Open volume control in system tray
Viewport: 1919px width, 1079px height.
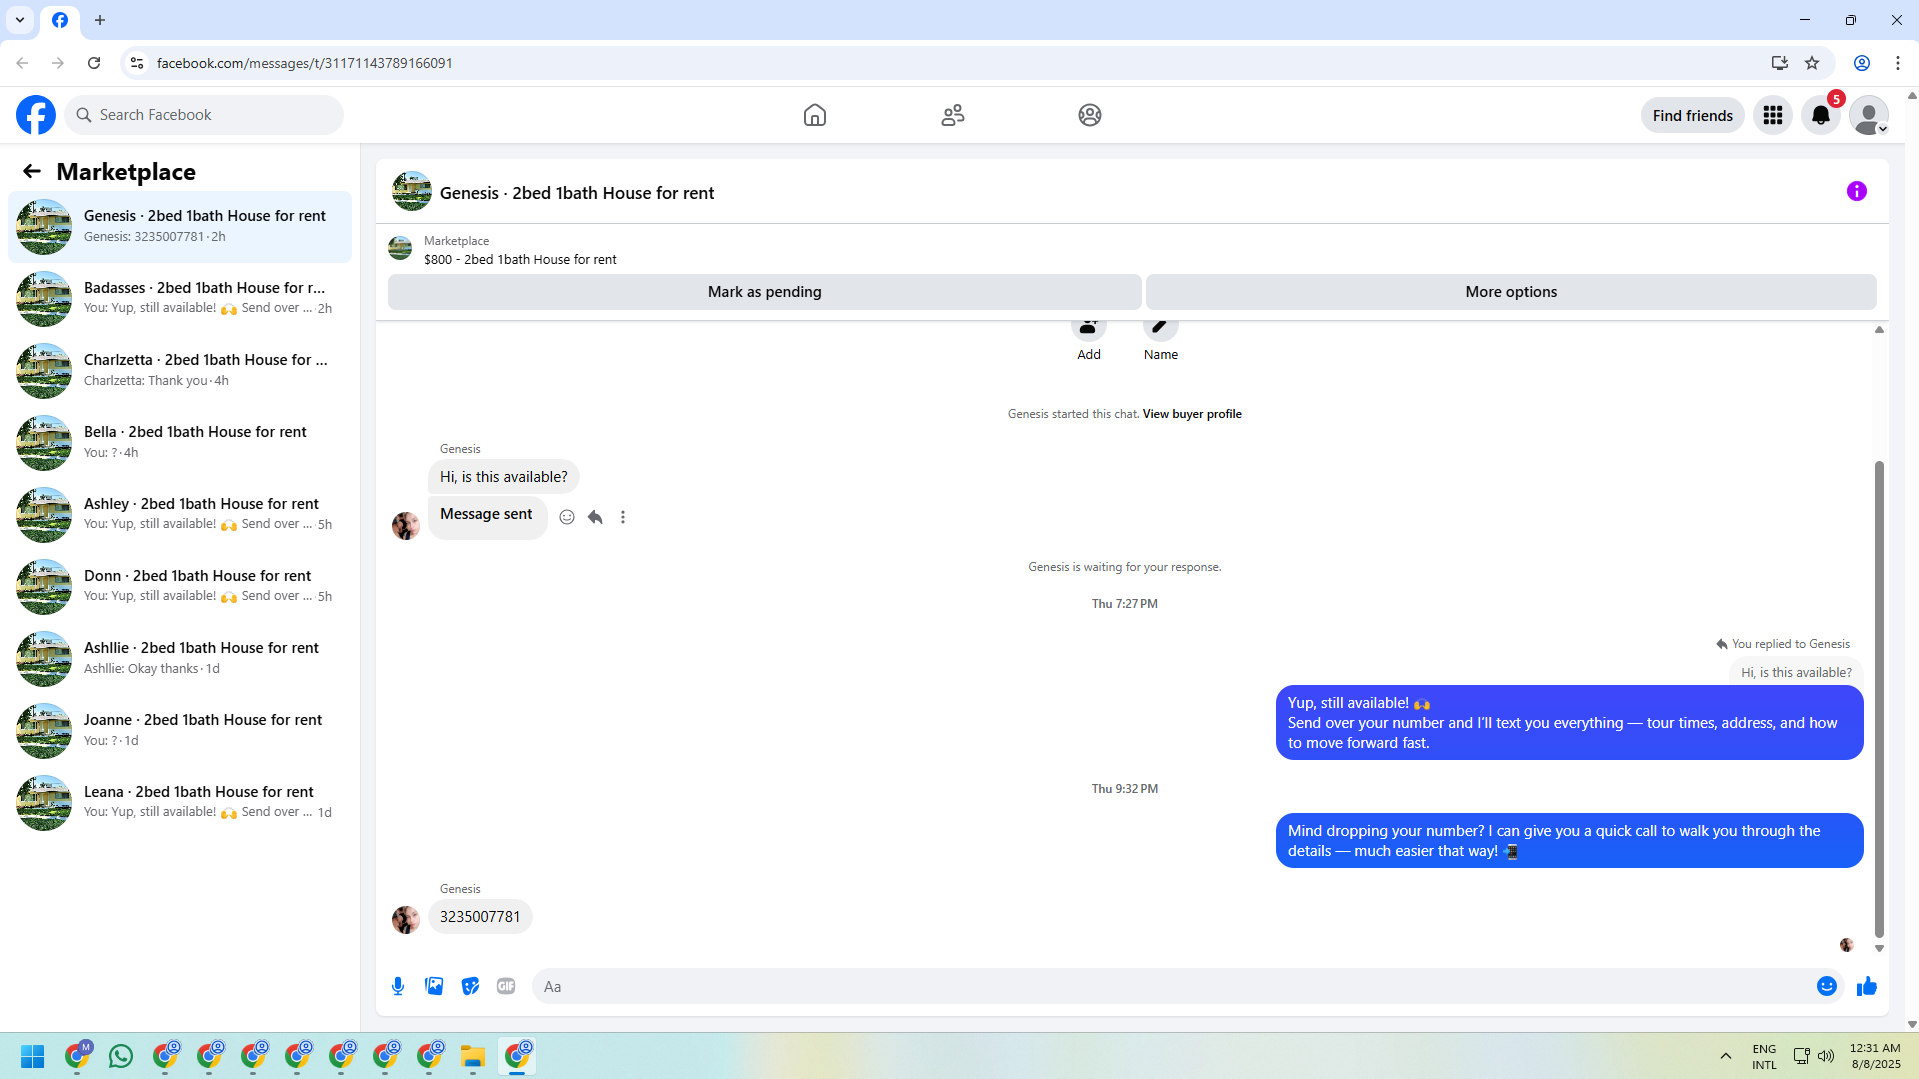click(1826, 1056)
